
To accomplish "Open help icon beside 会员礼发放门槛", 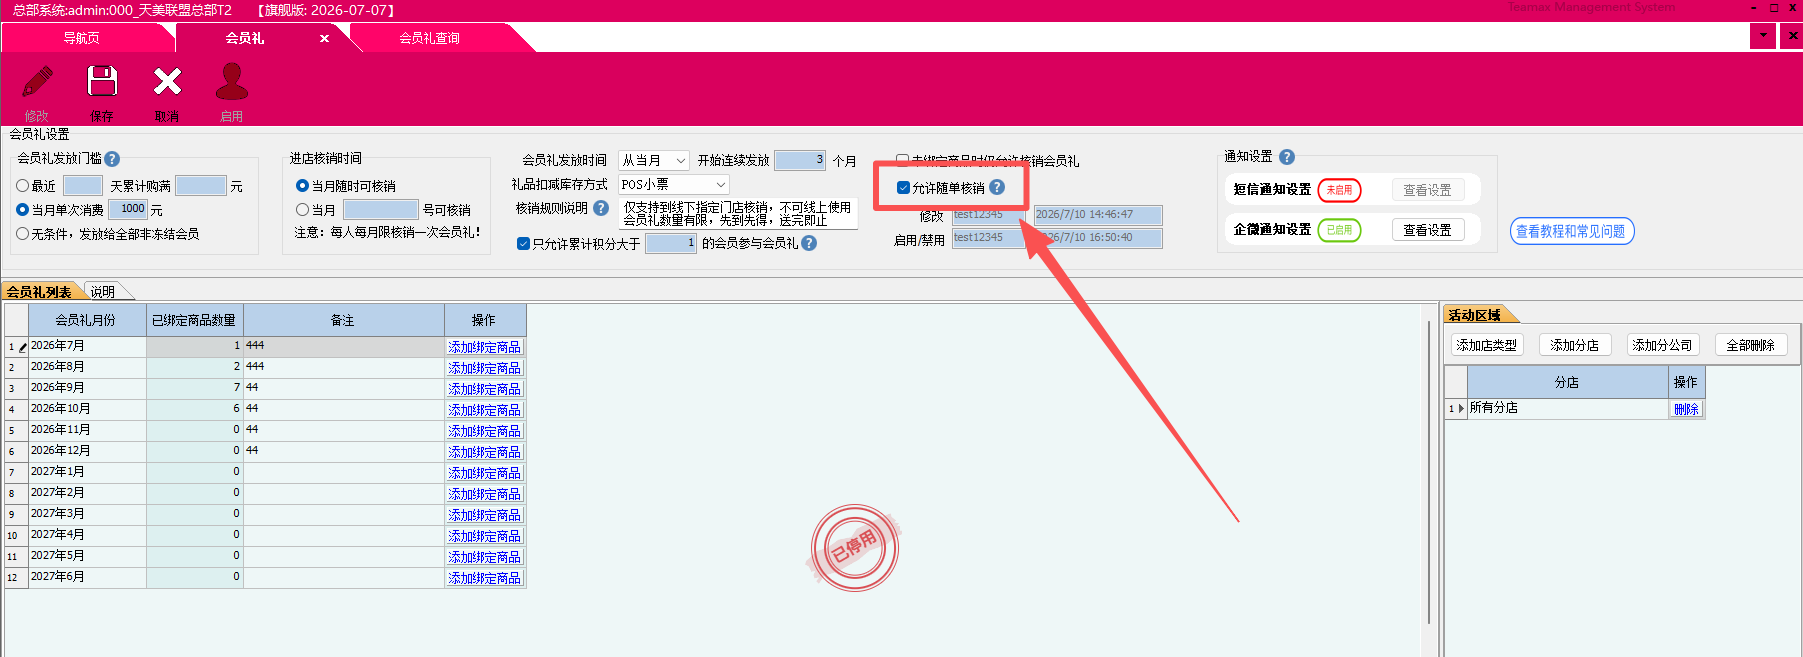I will click(x=112, y=159).
